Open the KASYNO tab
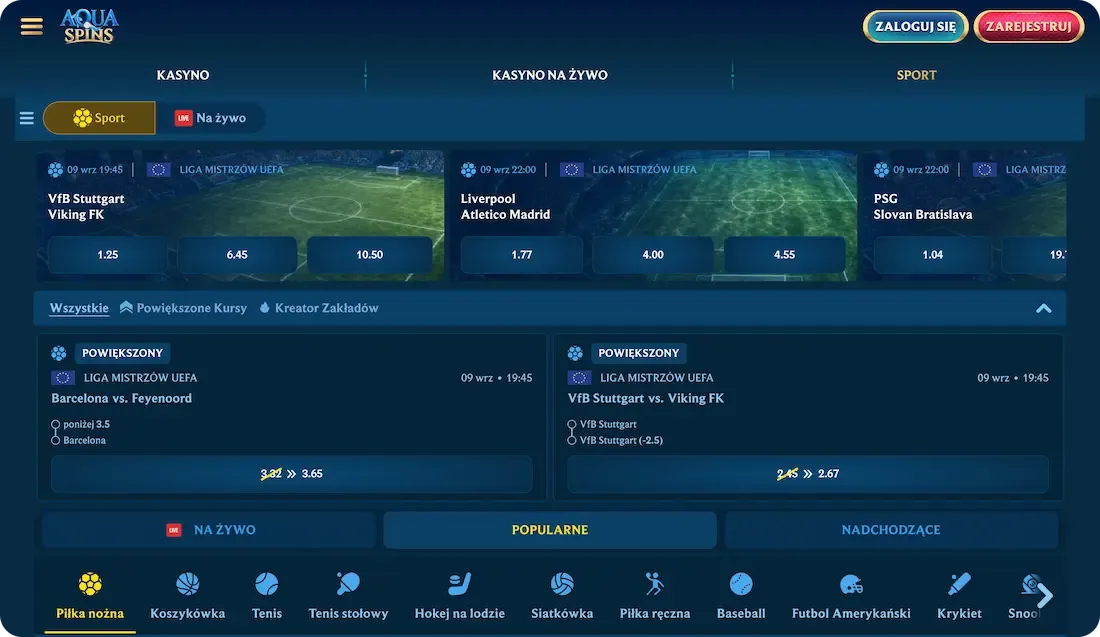Screen dimensions: 1100x637 [183, 75]
